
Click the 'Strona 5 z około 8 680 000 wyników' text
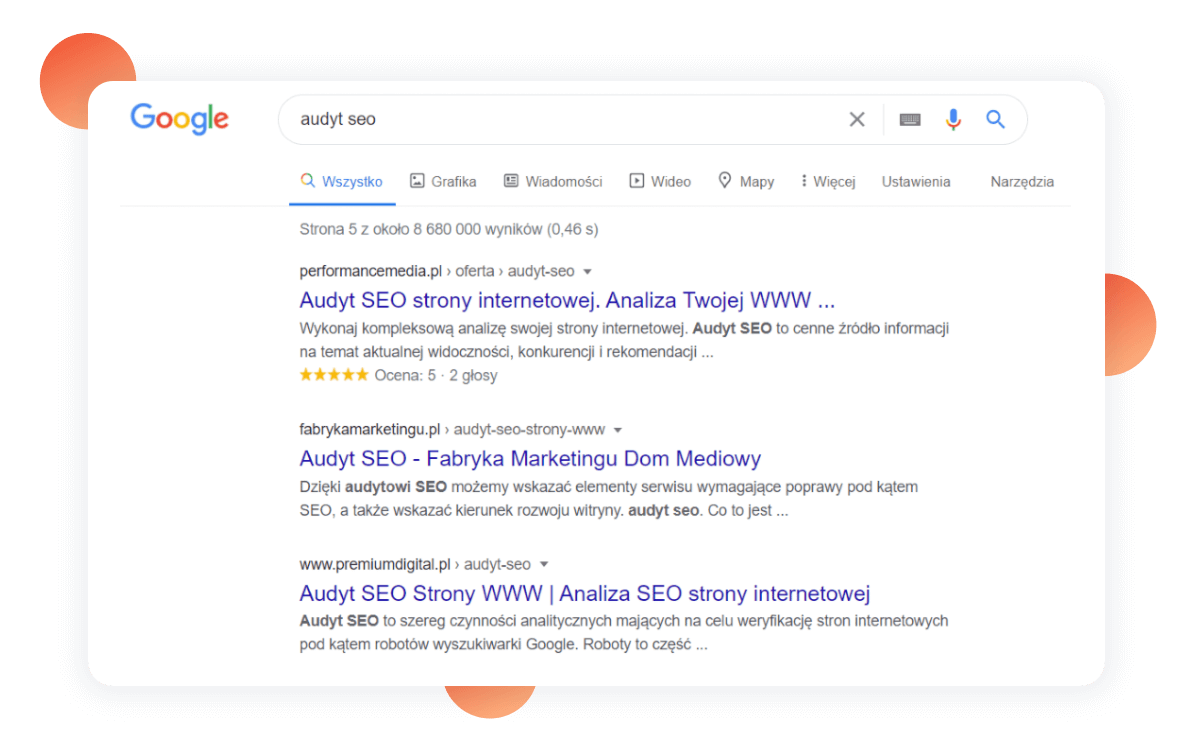tap(449, 230)
